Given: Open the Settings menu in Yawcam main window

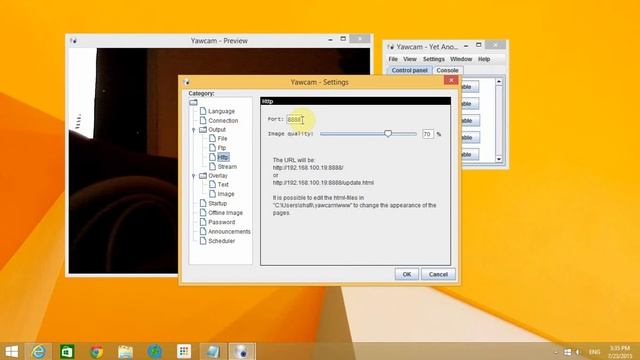Looking at the screenshot, I should 433,59.
